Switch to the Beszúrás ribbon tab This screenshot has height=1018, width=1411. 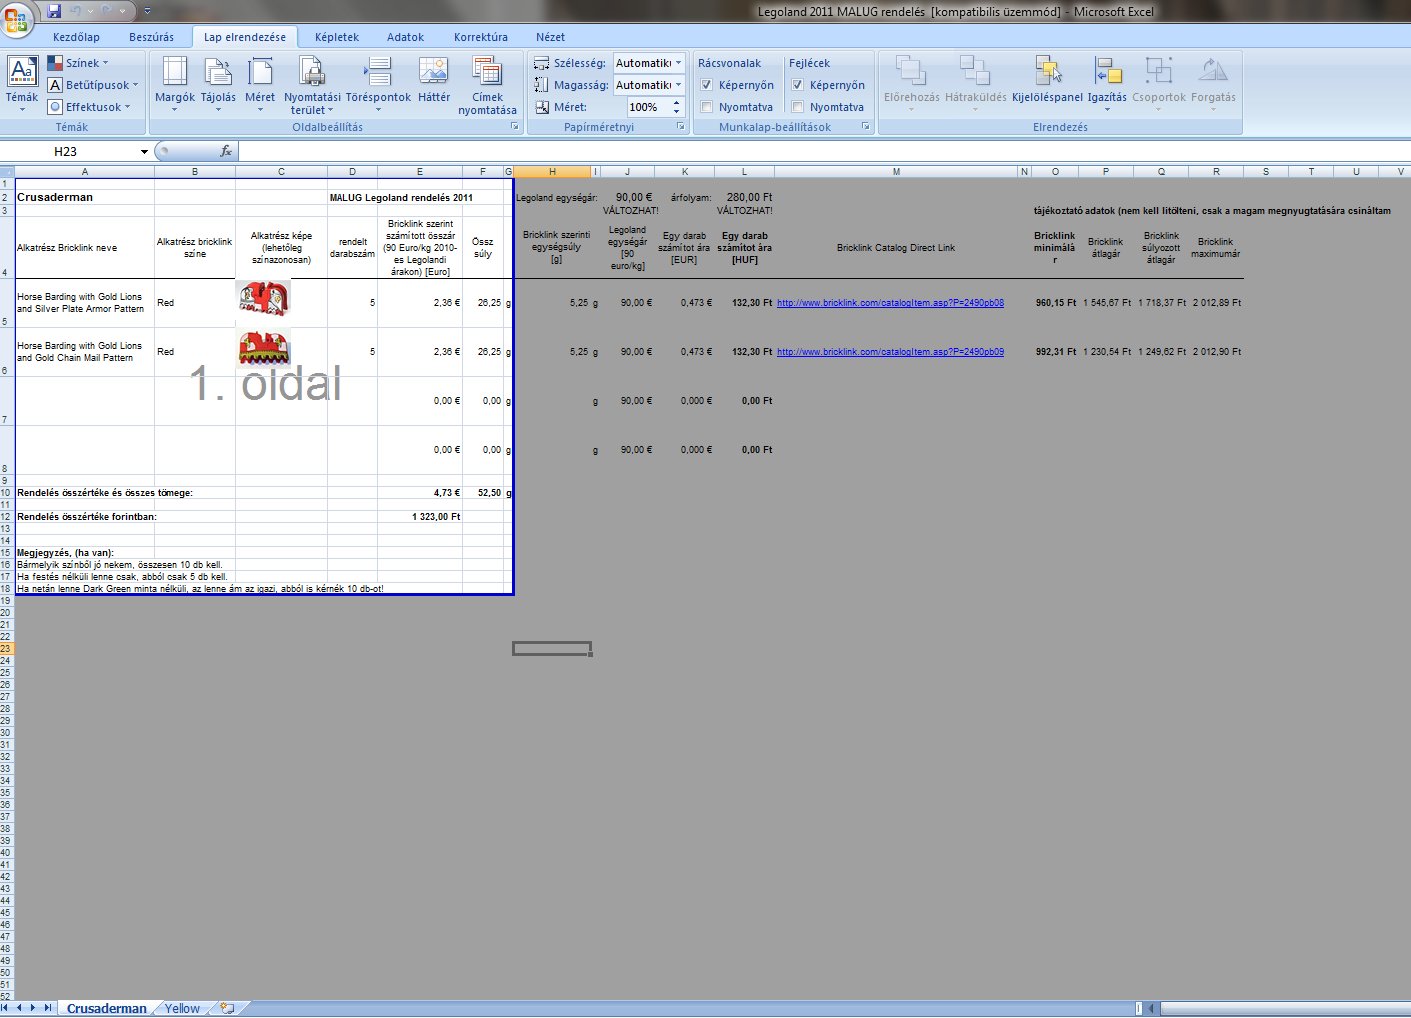[151, 37]
